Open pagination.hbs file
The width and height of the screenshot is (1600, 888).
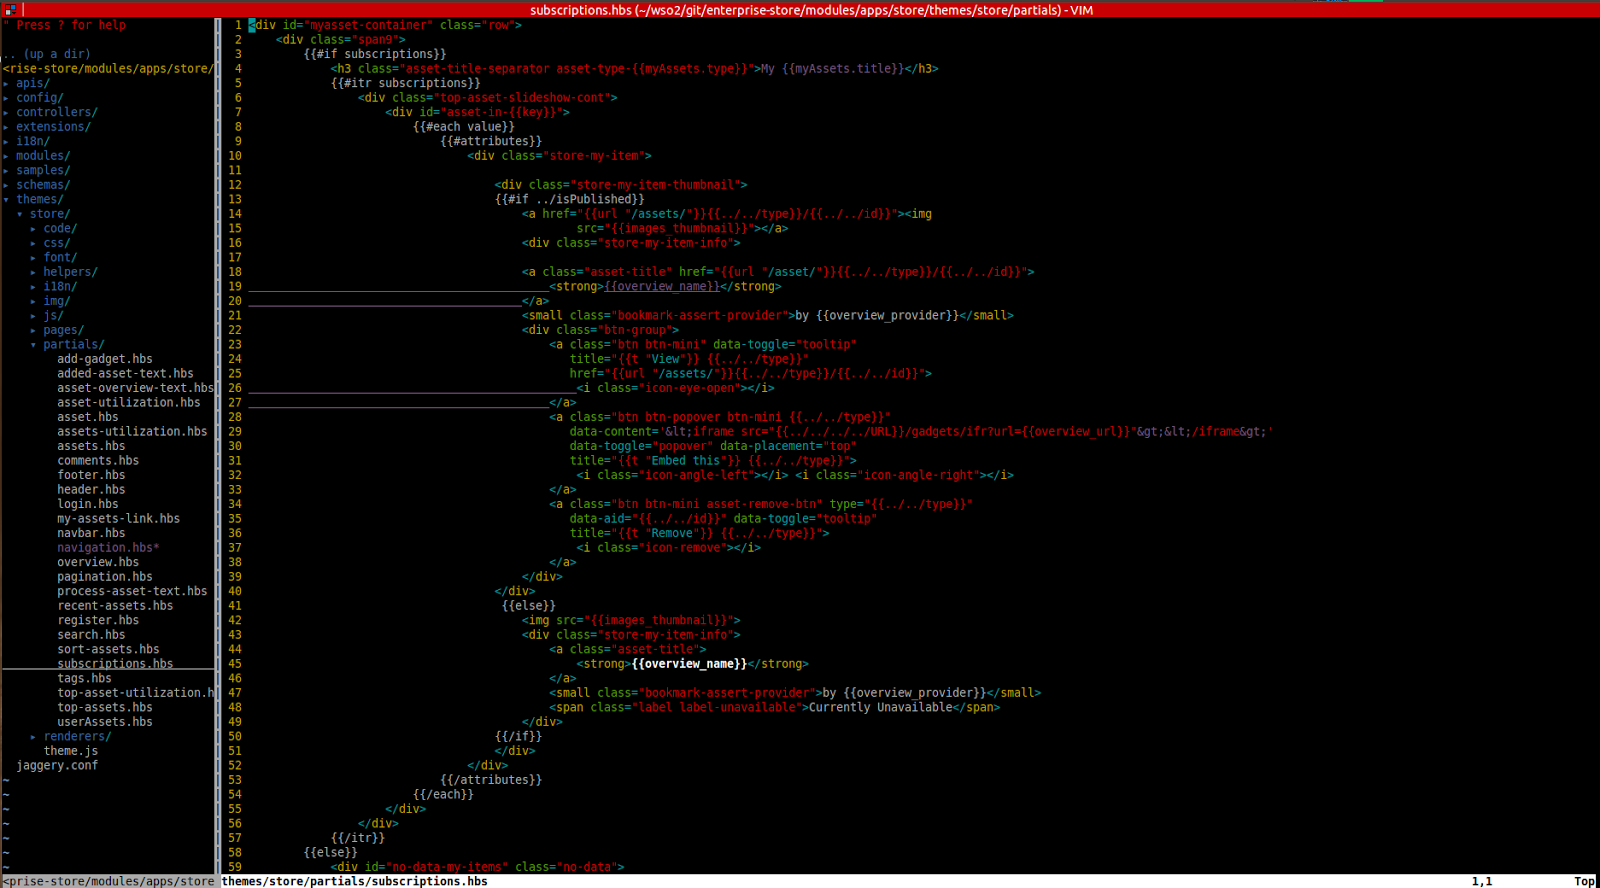(105, 576)
